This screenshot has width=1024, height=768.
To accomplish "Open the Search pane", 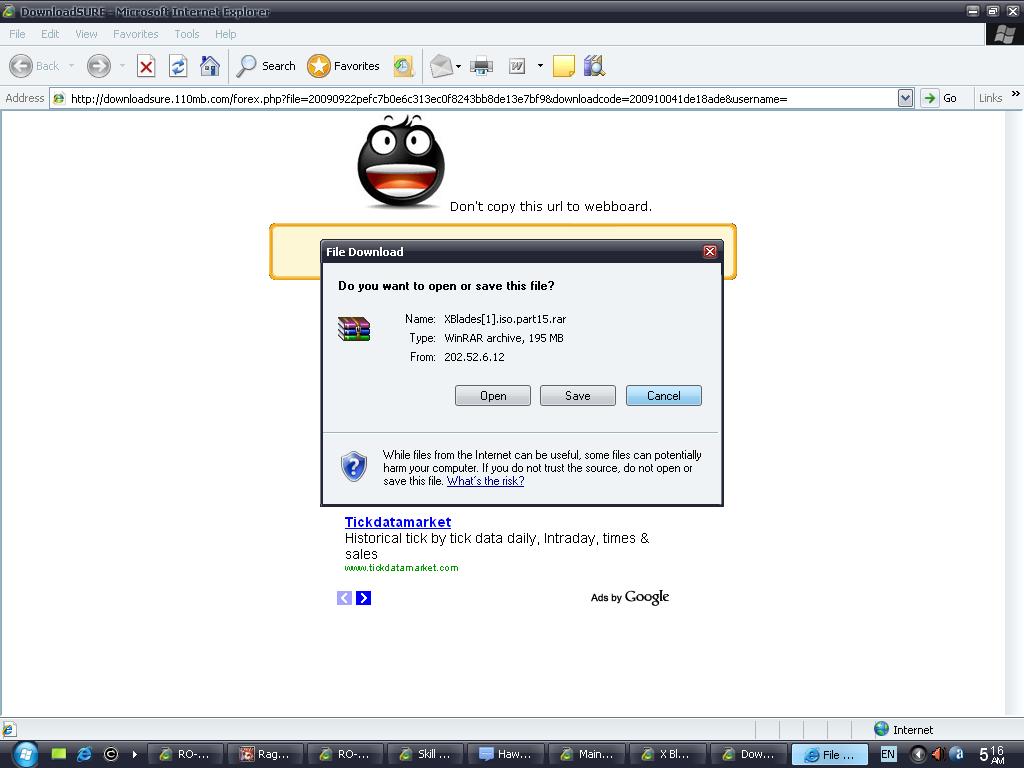I will click(266, 66).
